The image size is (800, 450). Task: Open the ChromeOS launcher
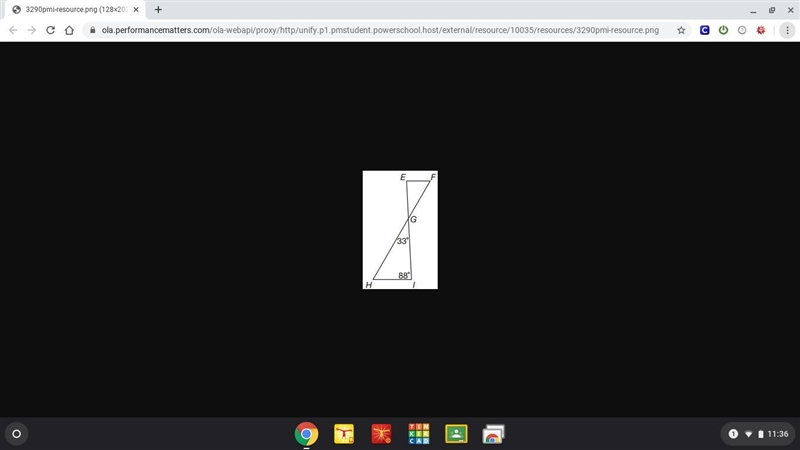point(16,434)
